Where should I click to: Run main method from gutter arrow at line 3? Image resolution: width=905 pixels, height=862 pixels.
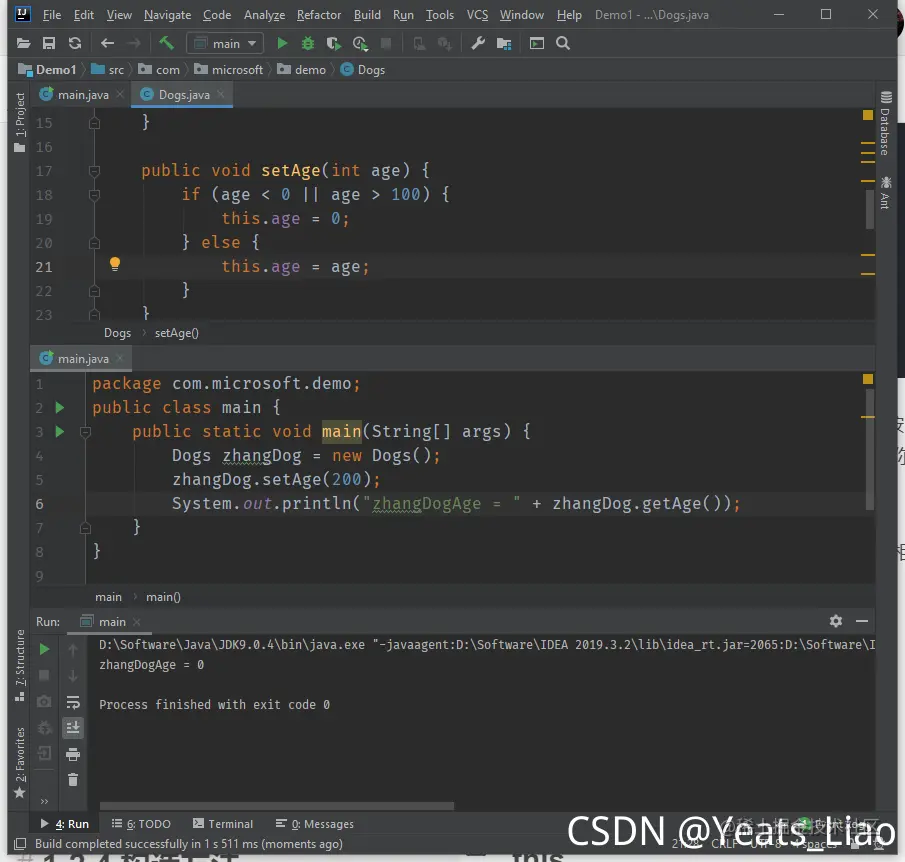[59, 431]
